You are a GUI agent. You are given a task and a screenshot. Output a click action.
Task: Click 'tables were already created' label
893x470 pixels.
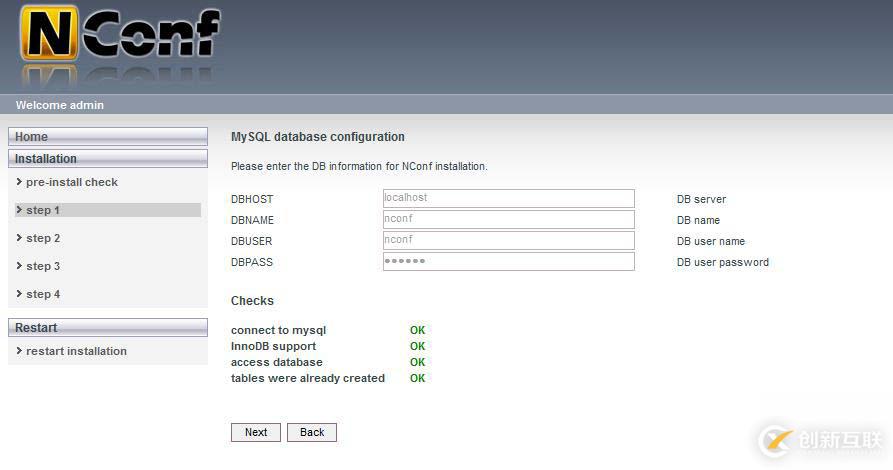[x=308, y=378]
